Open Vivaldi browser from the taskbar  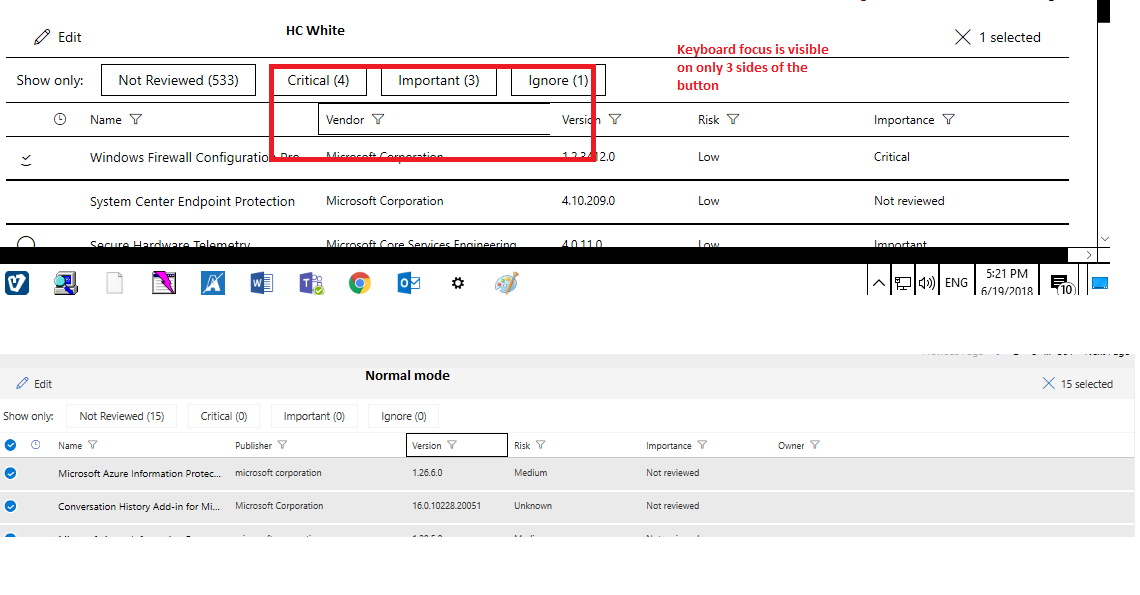[x=17, y=283]
